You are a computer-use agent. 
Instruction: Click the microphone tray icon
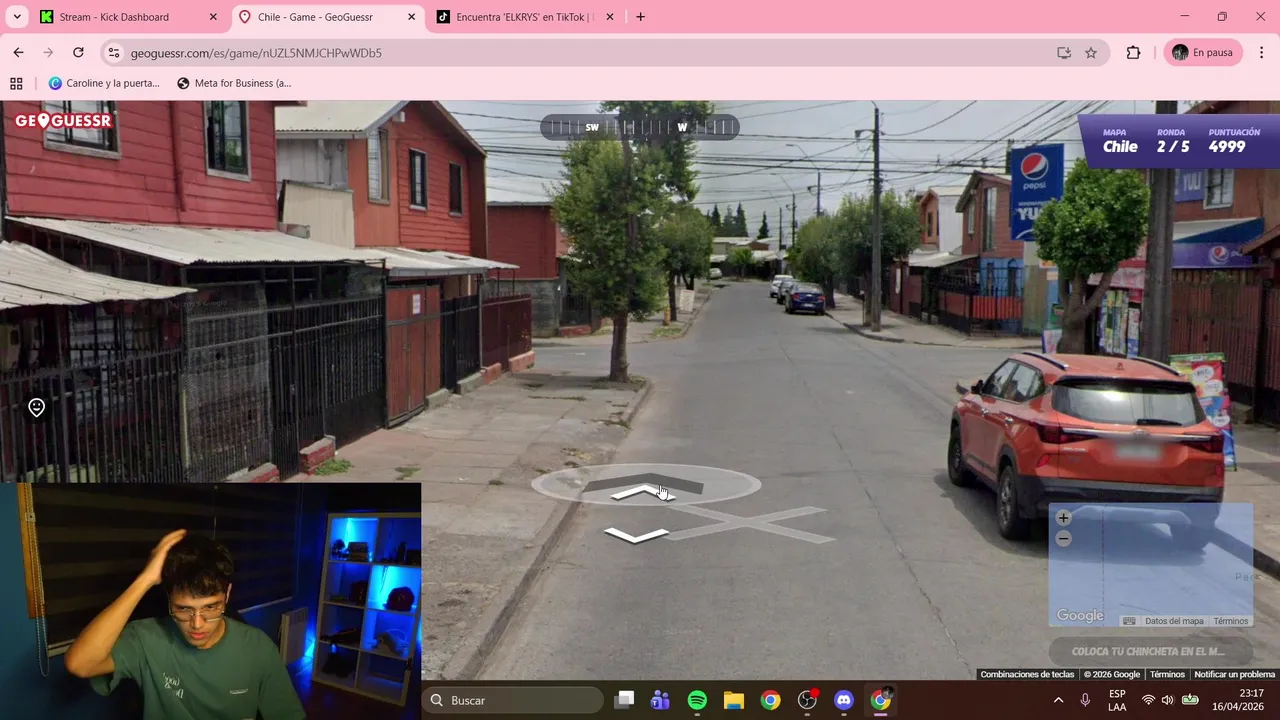point(1085,700)
